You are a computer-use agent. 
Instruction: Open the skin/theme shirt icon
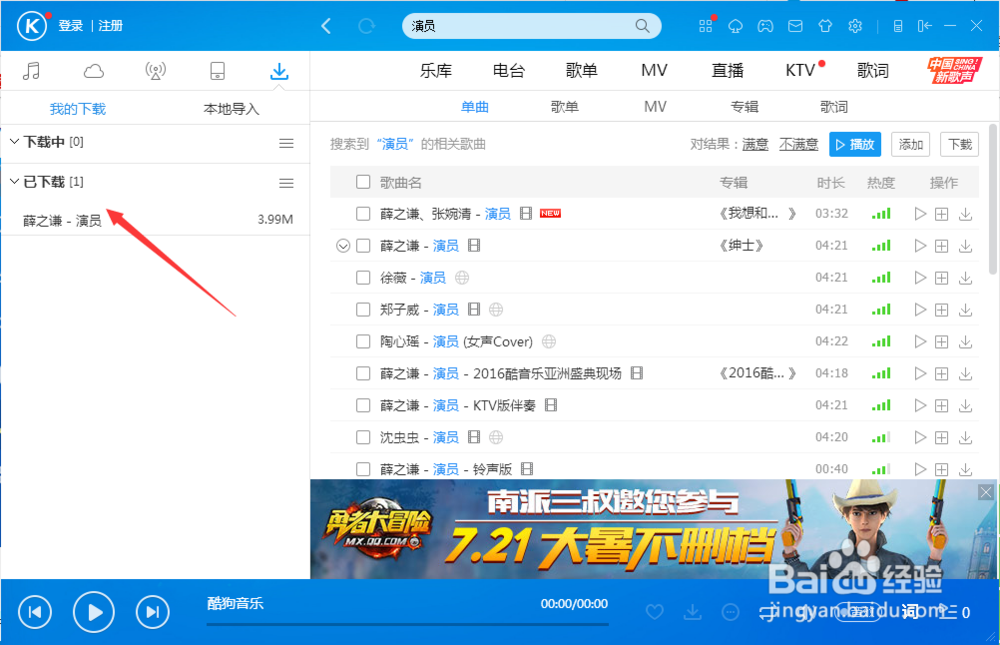(x=825, y=25)
